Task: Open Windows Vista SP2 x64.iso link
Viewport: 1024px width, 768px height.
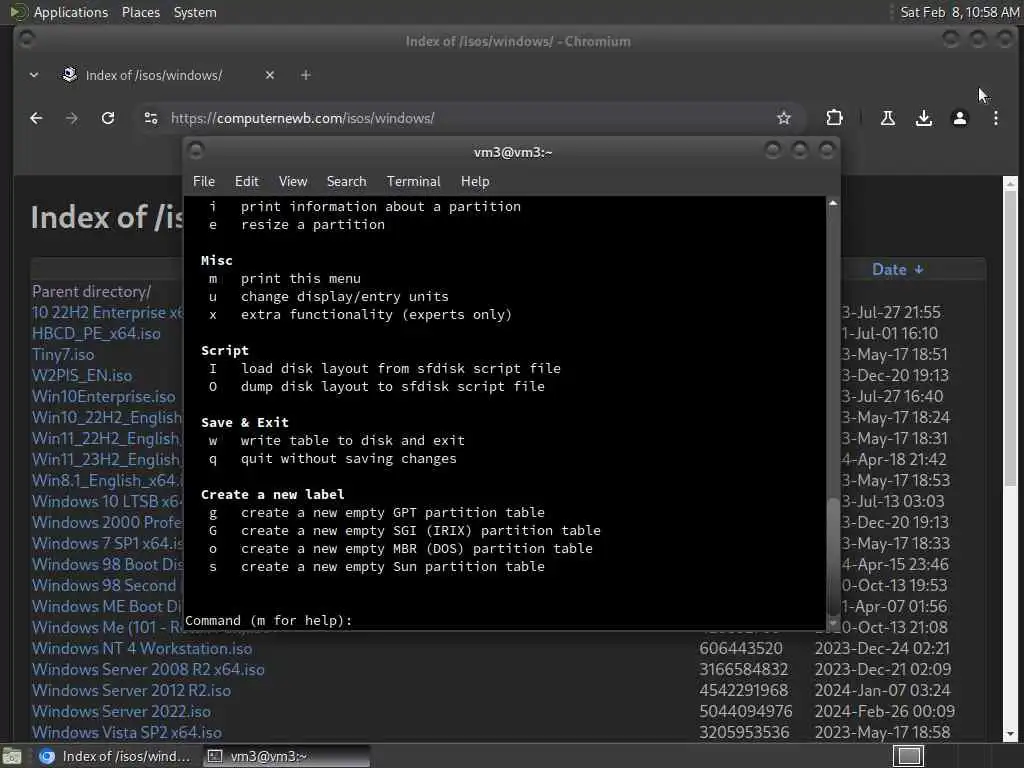Action: [x=127, y=732]
